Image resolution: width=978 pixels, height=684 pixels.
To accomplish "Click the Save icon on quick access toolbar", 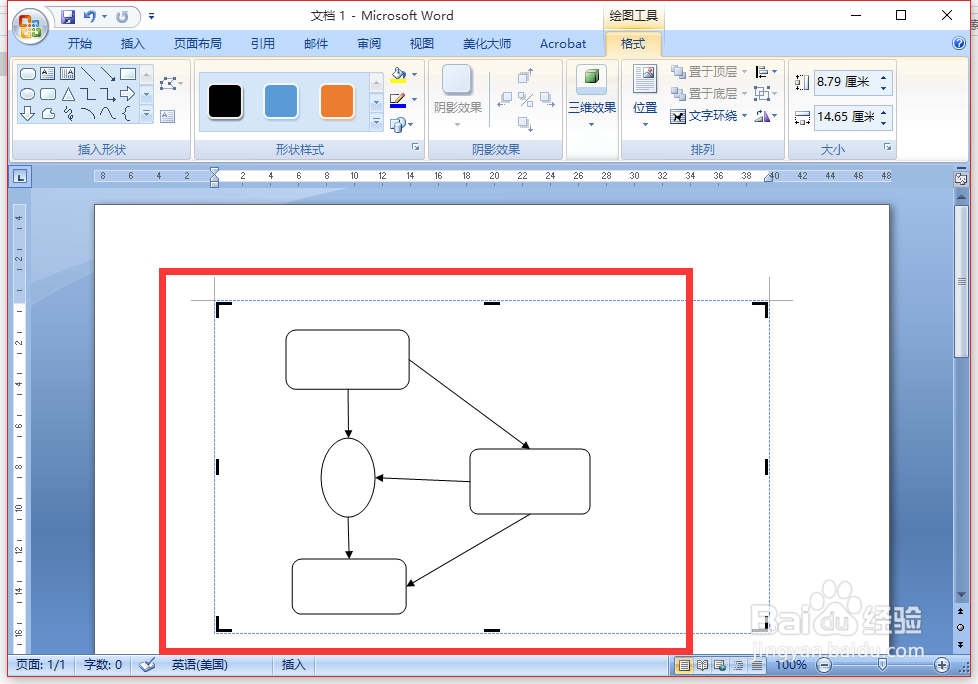I will pyautogui.click(x=68, y=15).
